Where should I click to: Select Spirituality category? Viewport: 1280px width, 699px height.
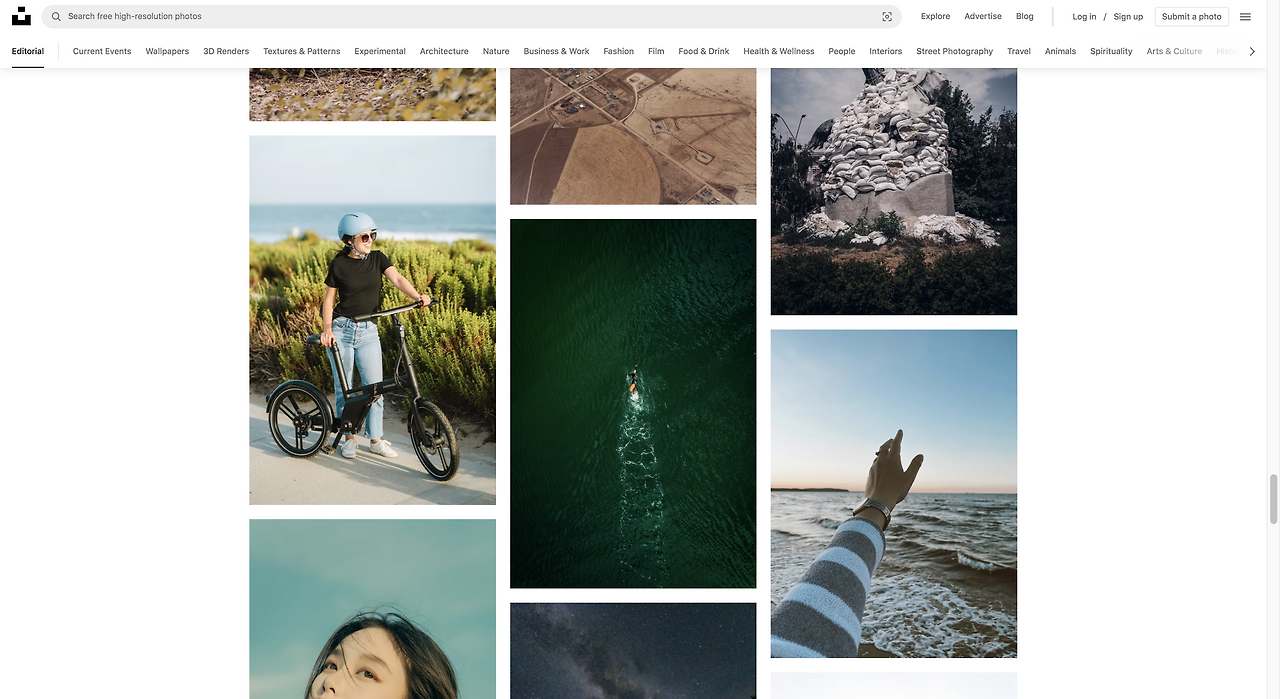[x=1111, y=51]
